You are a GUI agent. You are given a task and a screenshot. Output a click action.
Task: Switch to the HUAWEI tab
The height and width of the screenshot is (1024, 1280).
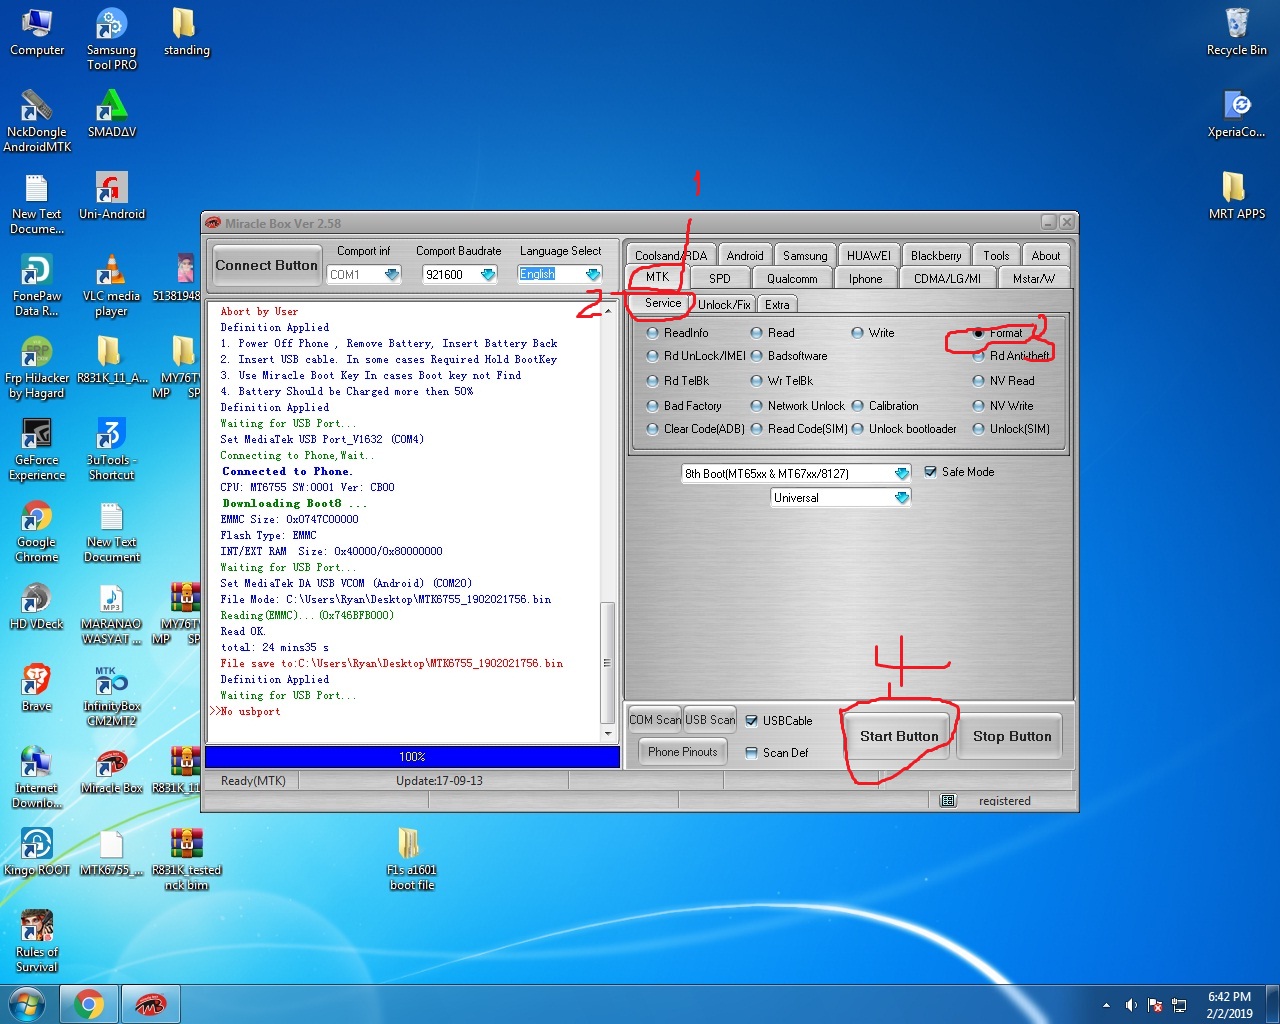[868, 255]
